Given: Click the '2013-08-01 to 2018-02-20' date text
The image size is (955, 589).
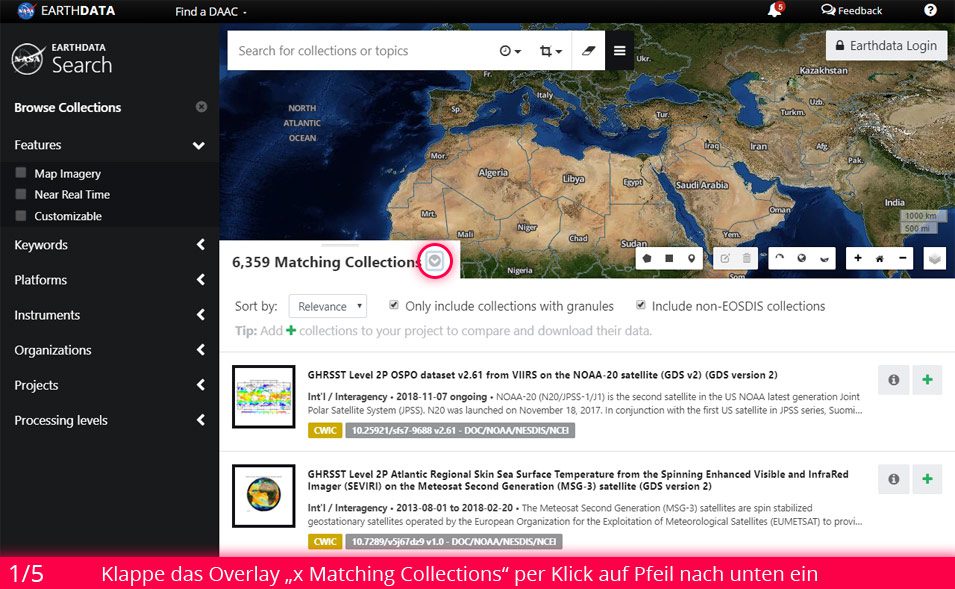Looking at the screenshot, I should pyautogui.click(x=454, y=507).
